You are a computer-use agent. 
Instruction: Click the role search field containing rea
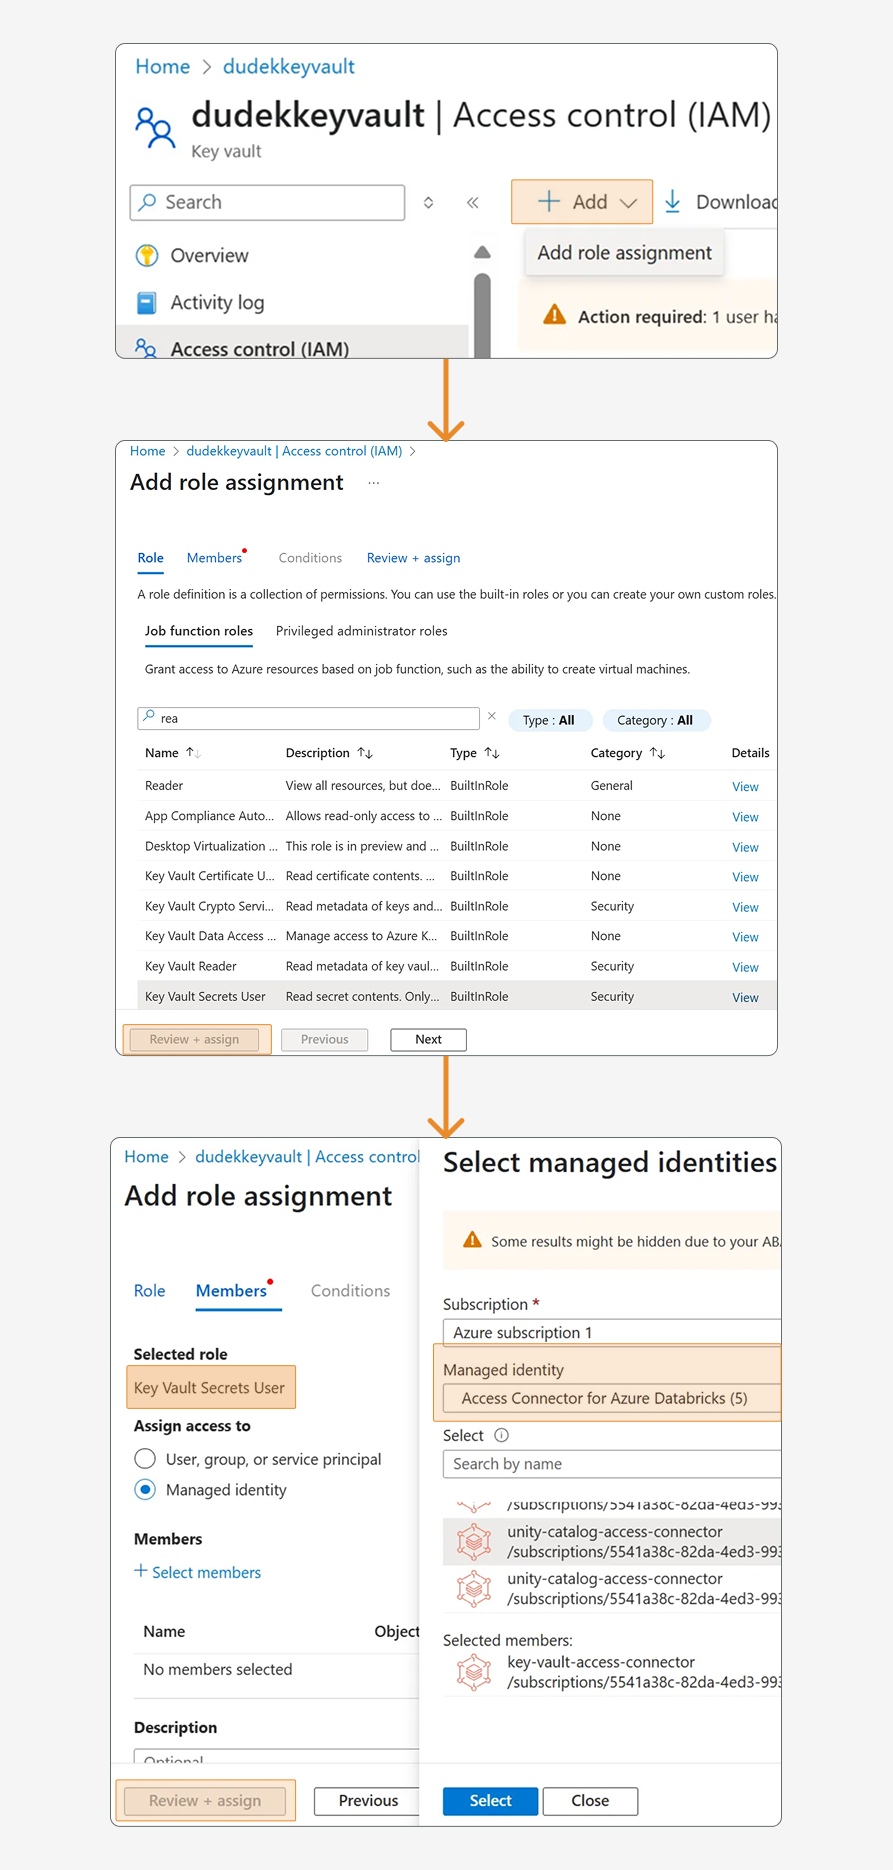[308, 718]
